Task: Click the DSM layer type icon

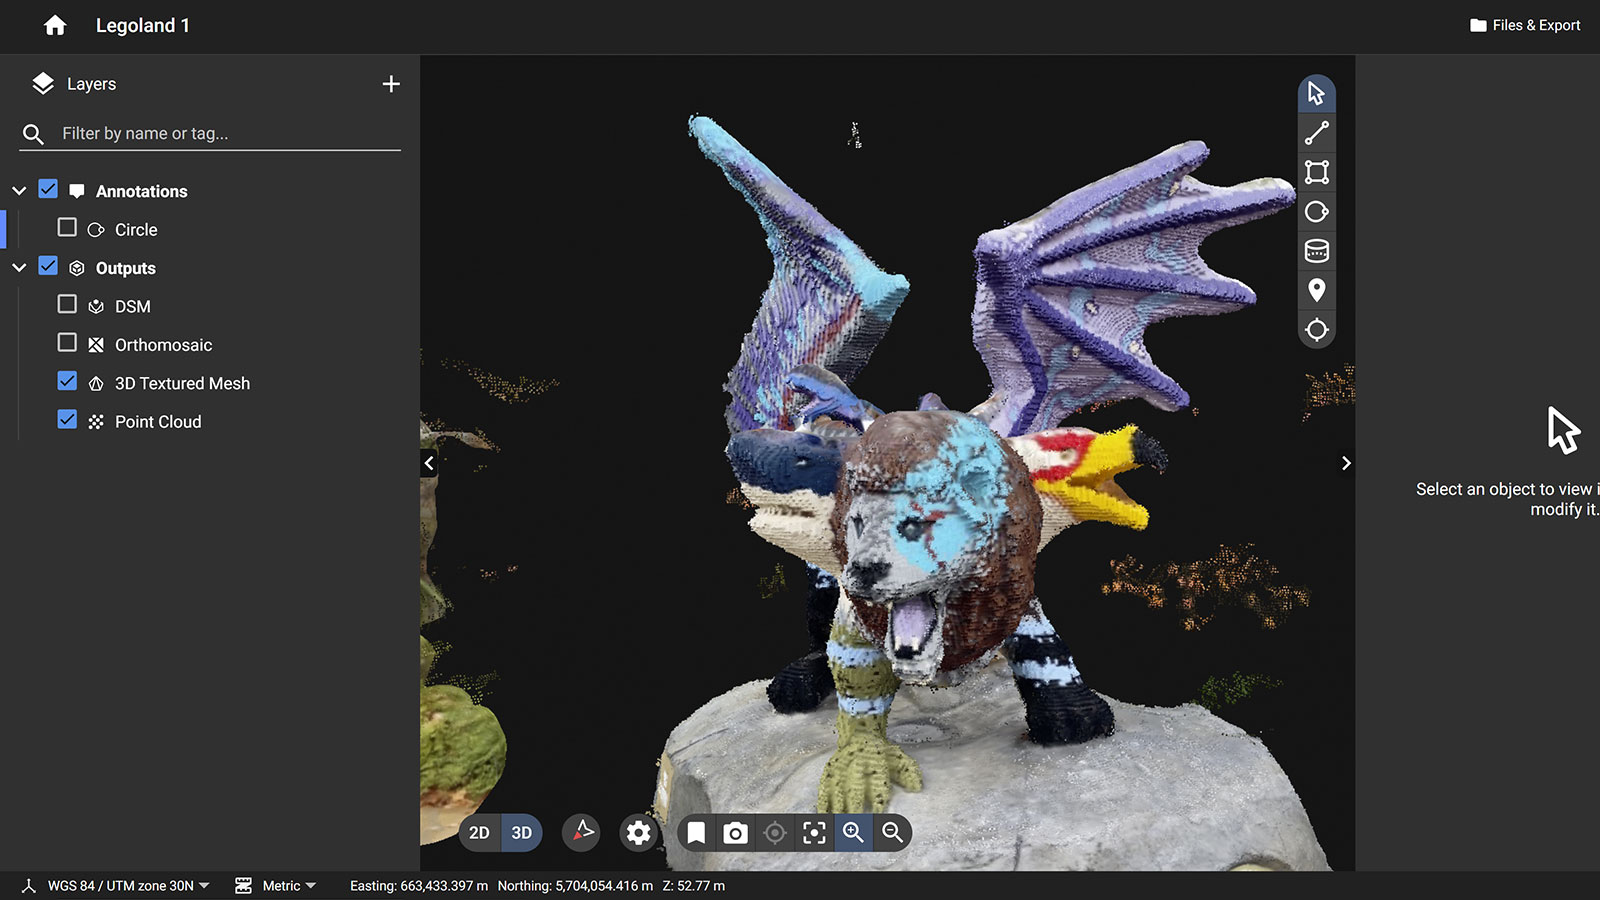Action: pos(96,307)
